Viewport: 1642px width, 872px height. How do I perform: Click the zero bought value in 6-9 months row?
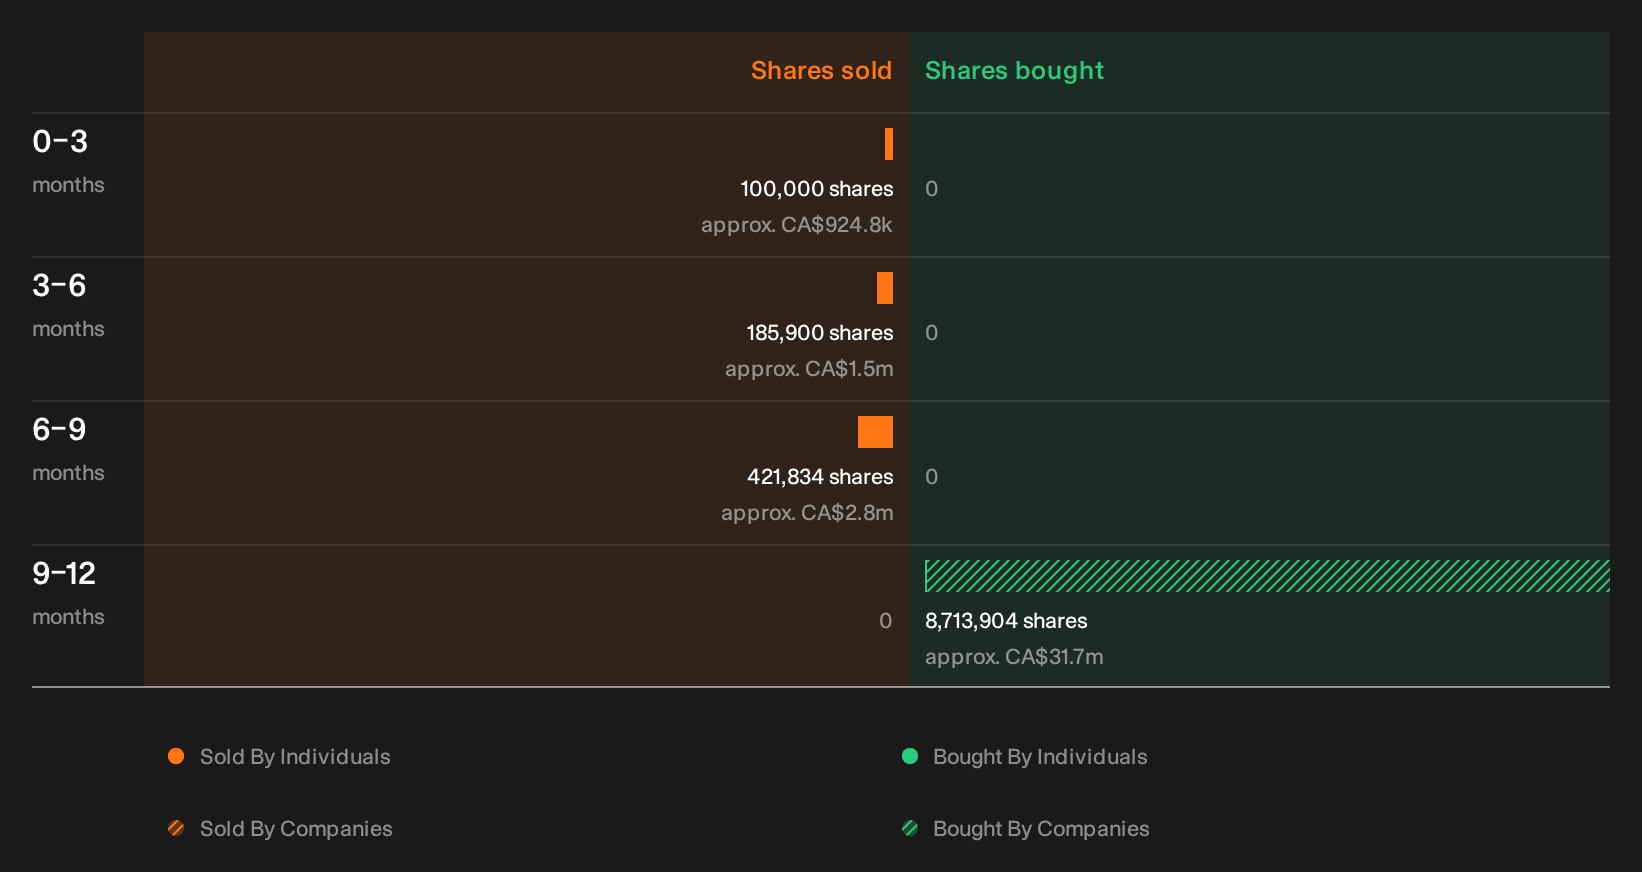click(932, 477)
